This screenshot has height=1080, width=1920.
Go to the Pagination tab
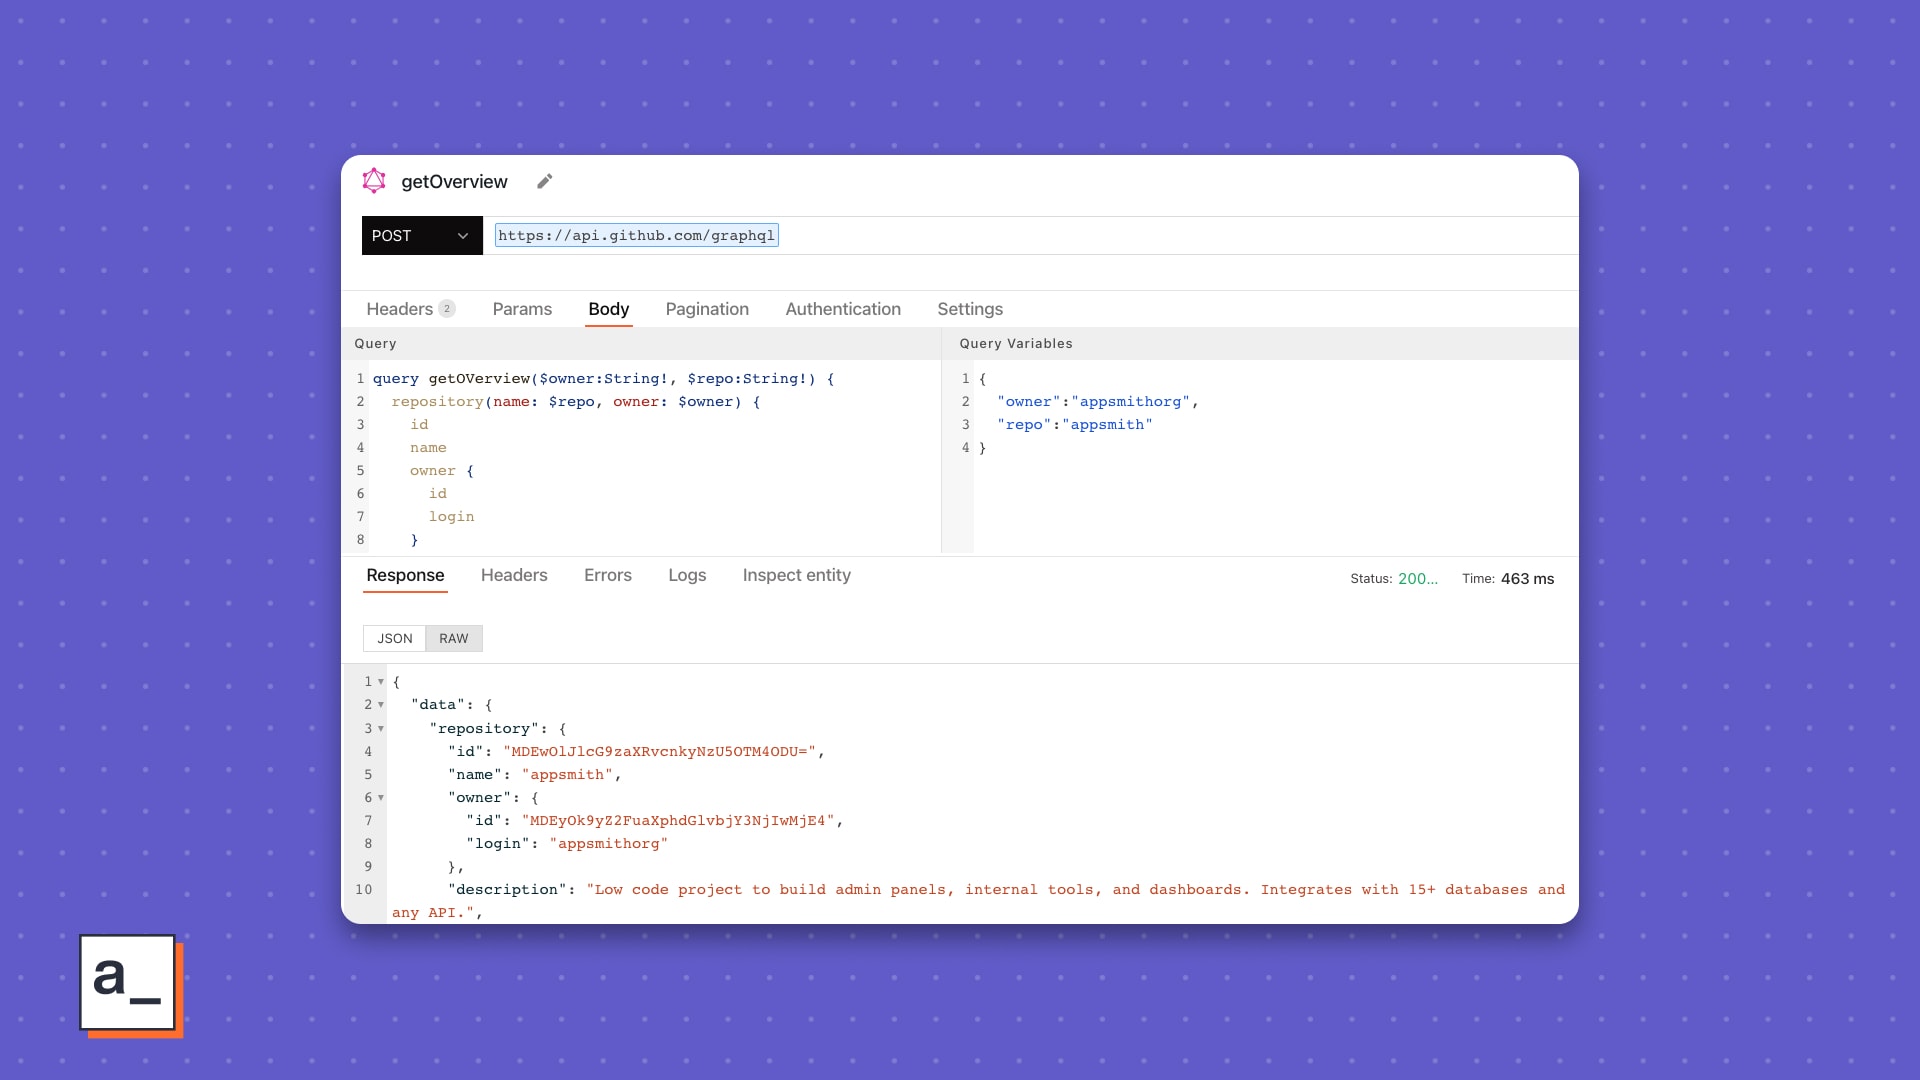click(x=706, y=309)
